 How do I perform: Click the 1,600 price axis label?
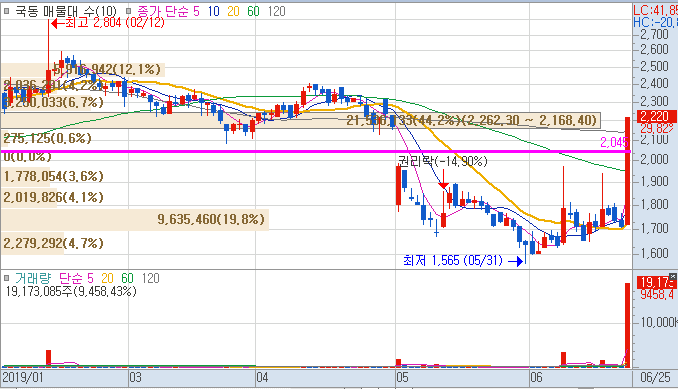(654, 253)
